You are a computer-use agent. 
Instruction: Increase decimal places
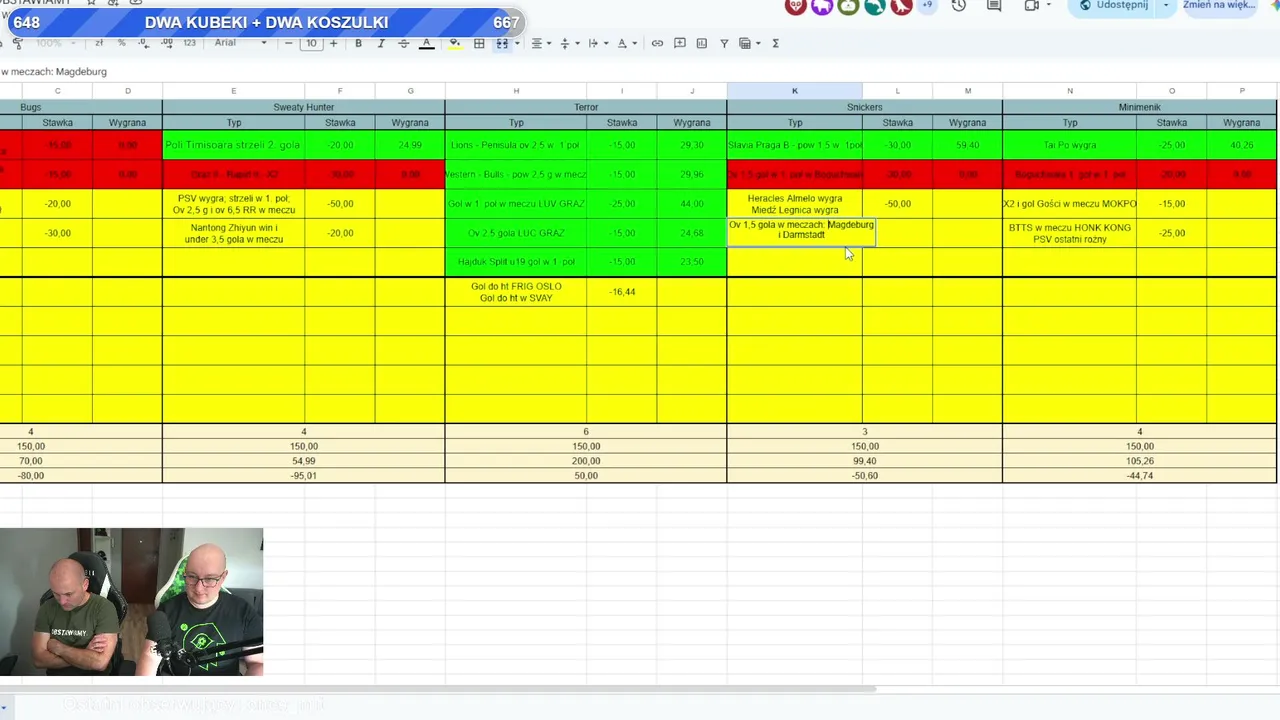tap(167, 43)
